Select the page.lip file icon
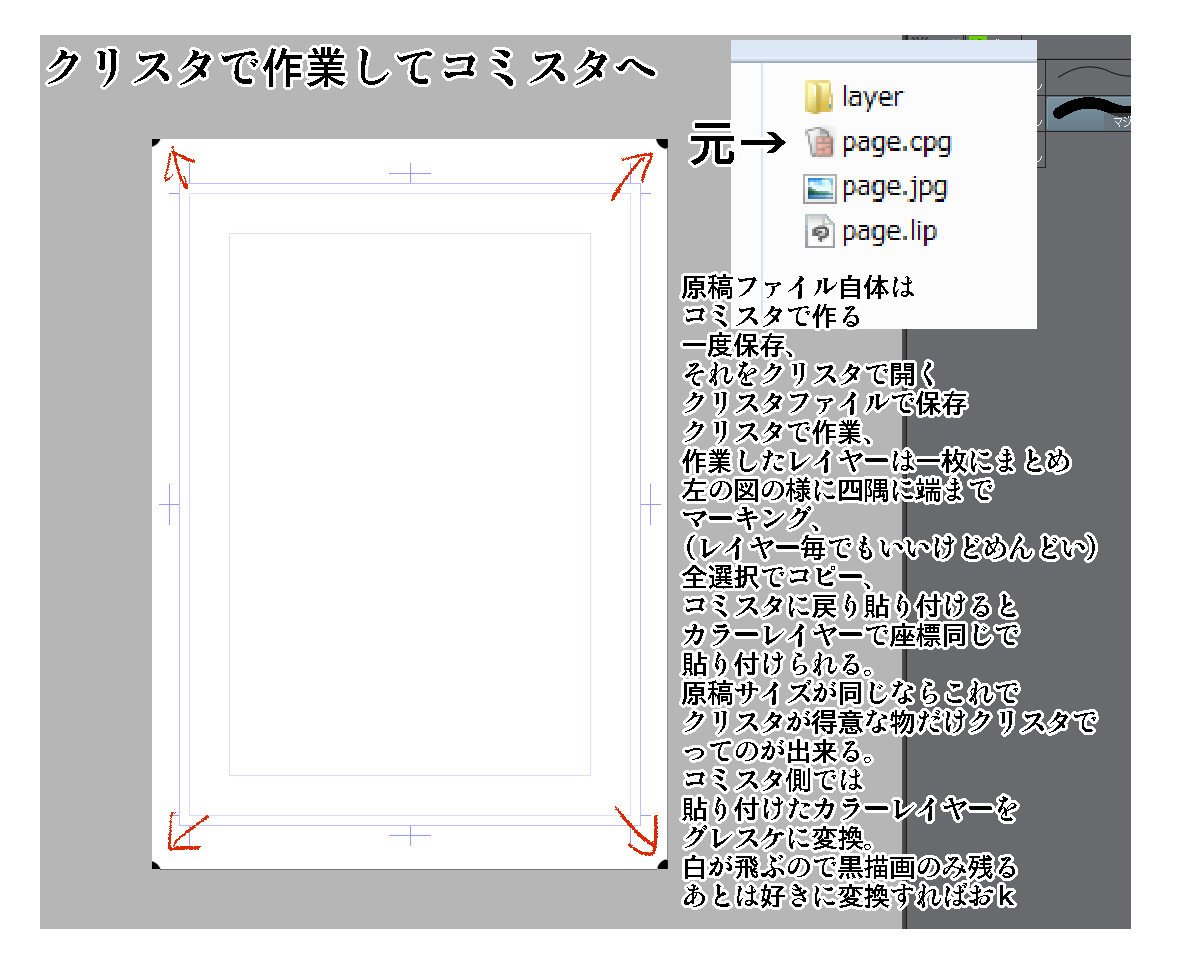 pos(819,231)
